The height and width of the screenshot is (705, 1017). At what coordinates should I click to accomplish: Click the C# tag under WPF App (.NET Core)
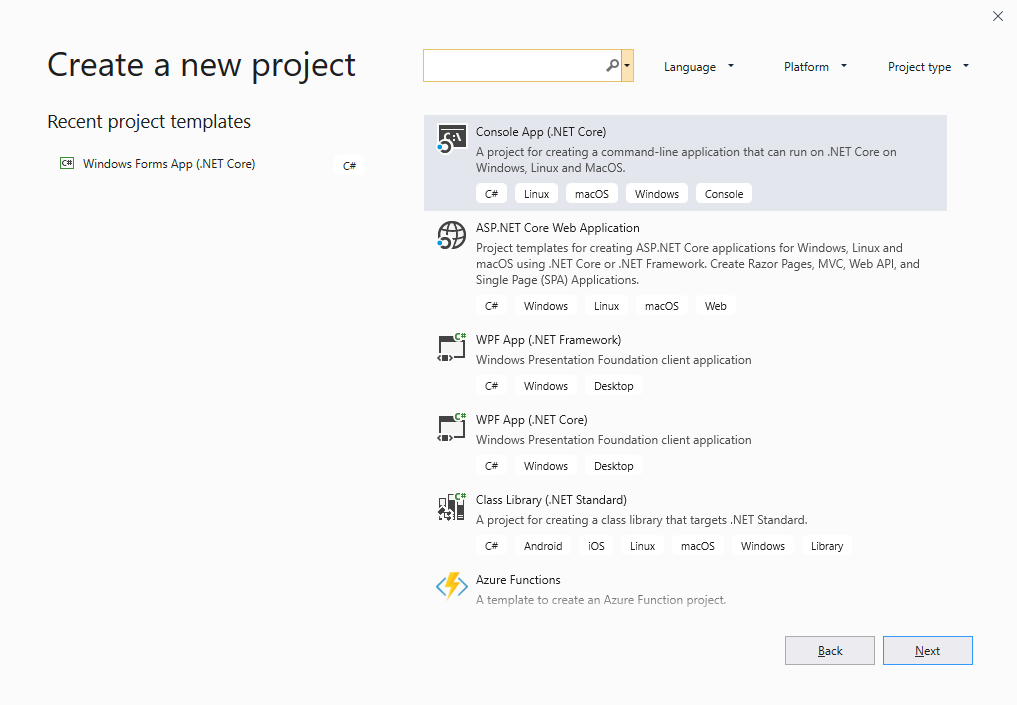coord(491,466)
